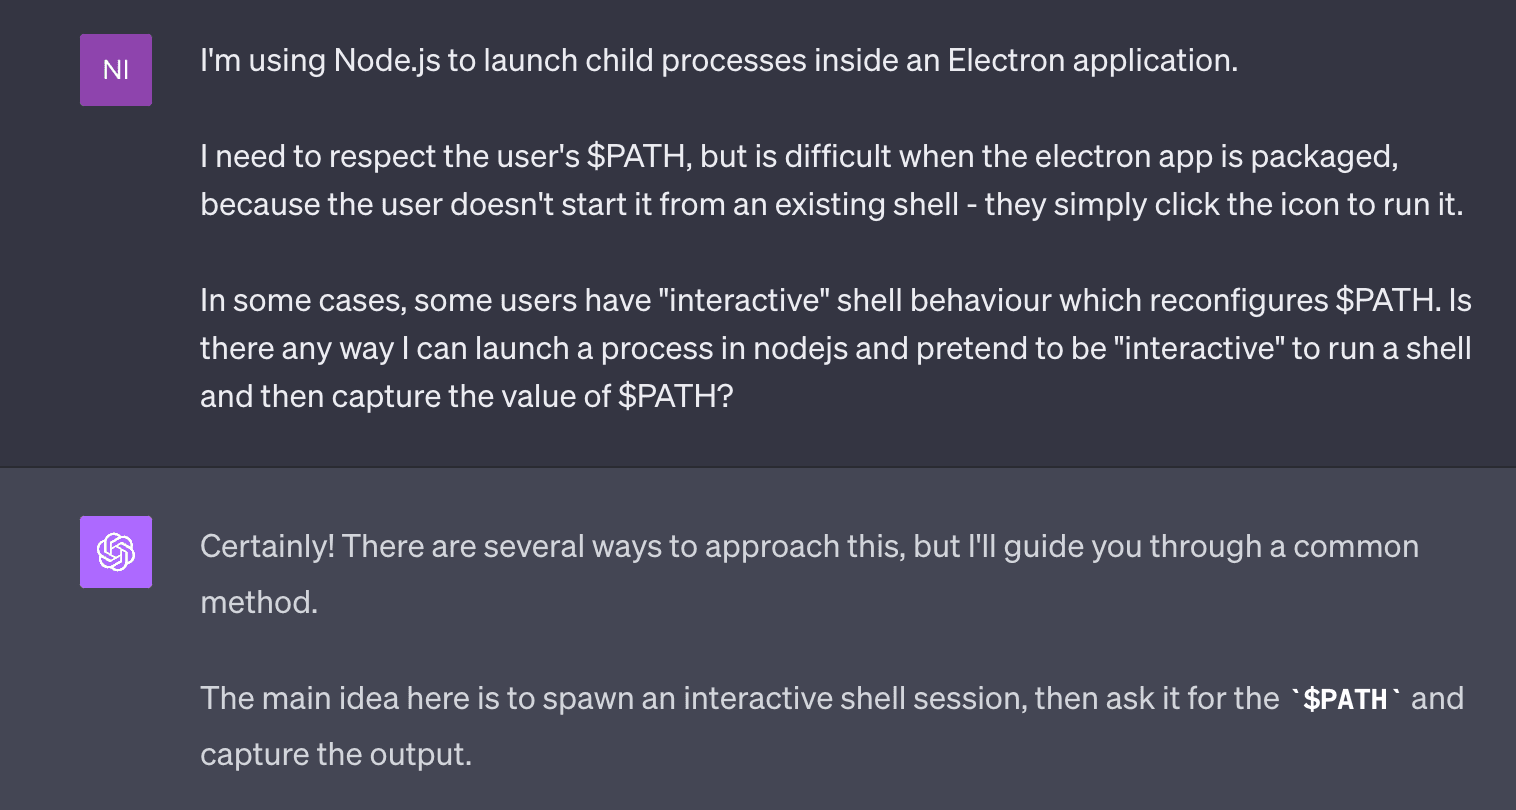Click the text 'capture the output.'
1516x810 pixels.
[x=336, y=754]
